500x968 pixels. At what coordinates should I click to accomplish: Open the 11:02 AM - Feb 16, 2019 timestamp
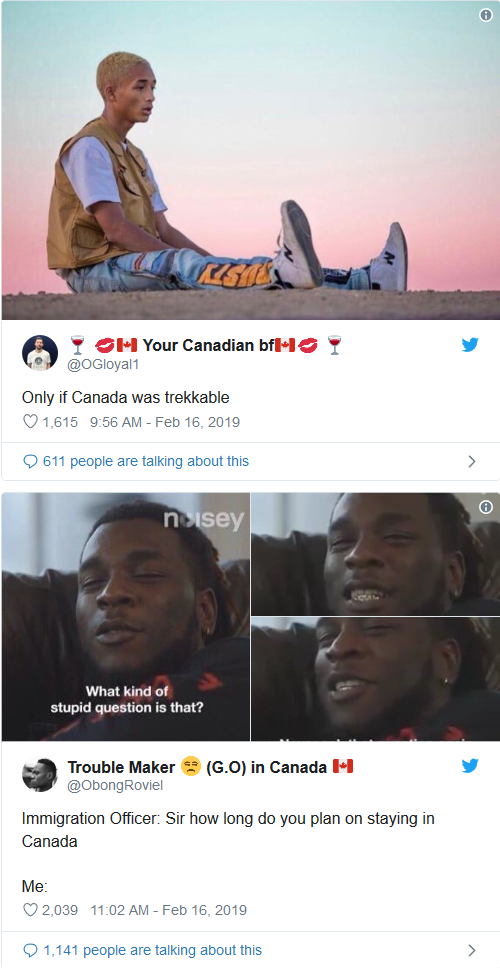(x=169, y=910)
